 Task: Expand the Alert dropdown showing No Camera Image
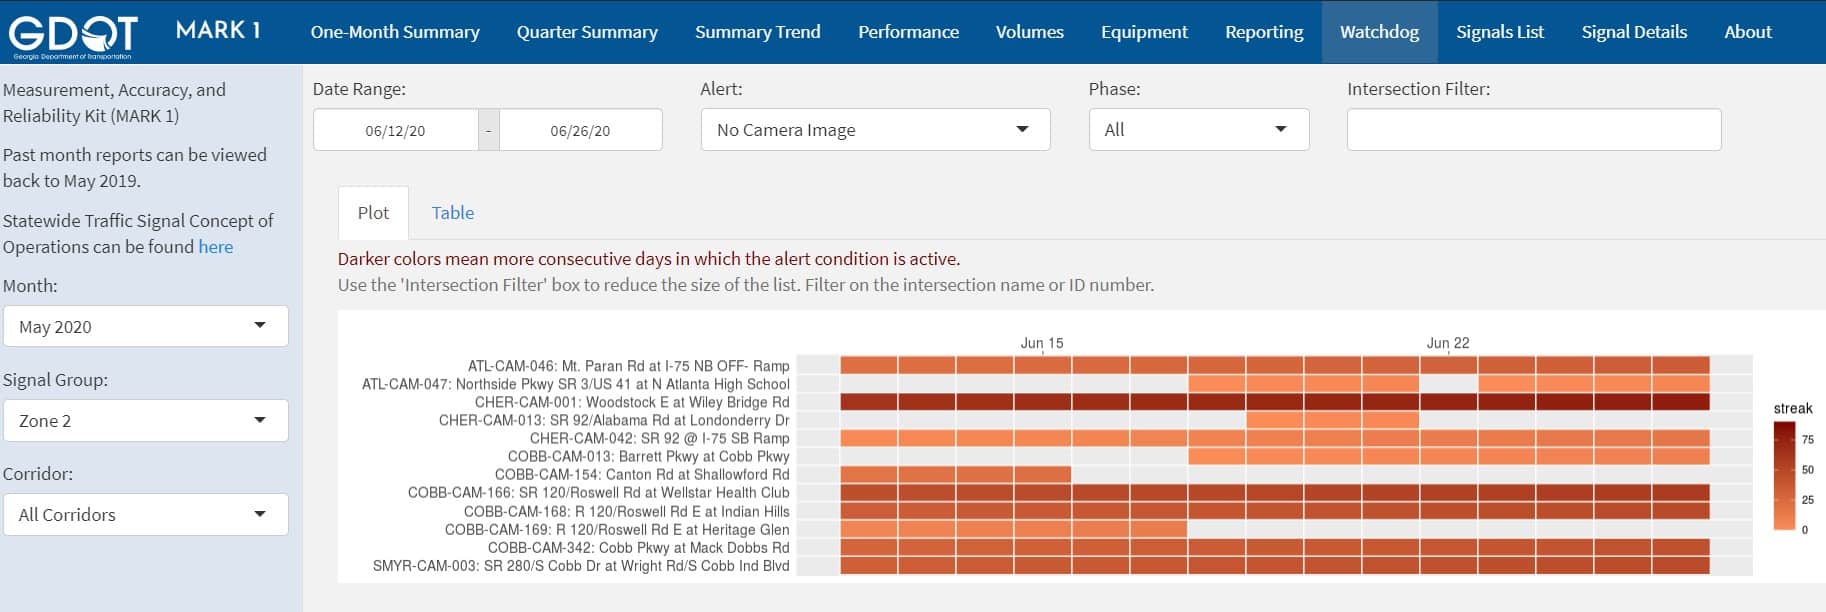(x=875, y=130)
